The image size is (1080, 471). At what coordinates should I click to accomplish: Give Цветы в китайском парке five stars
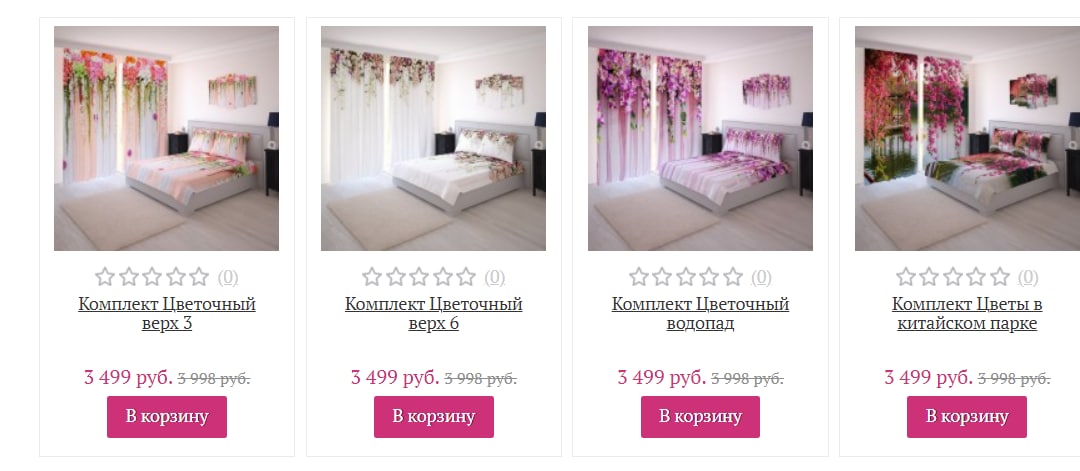tap(999, 277)
